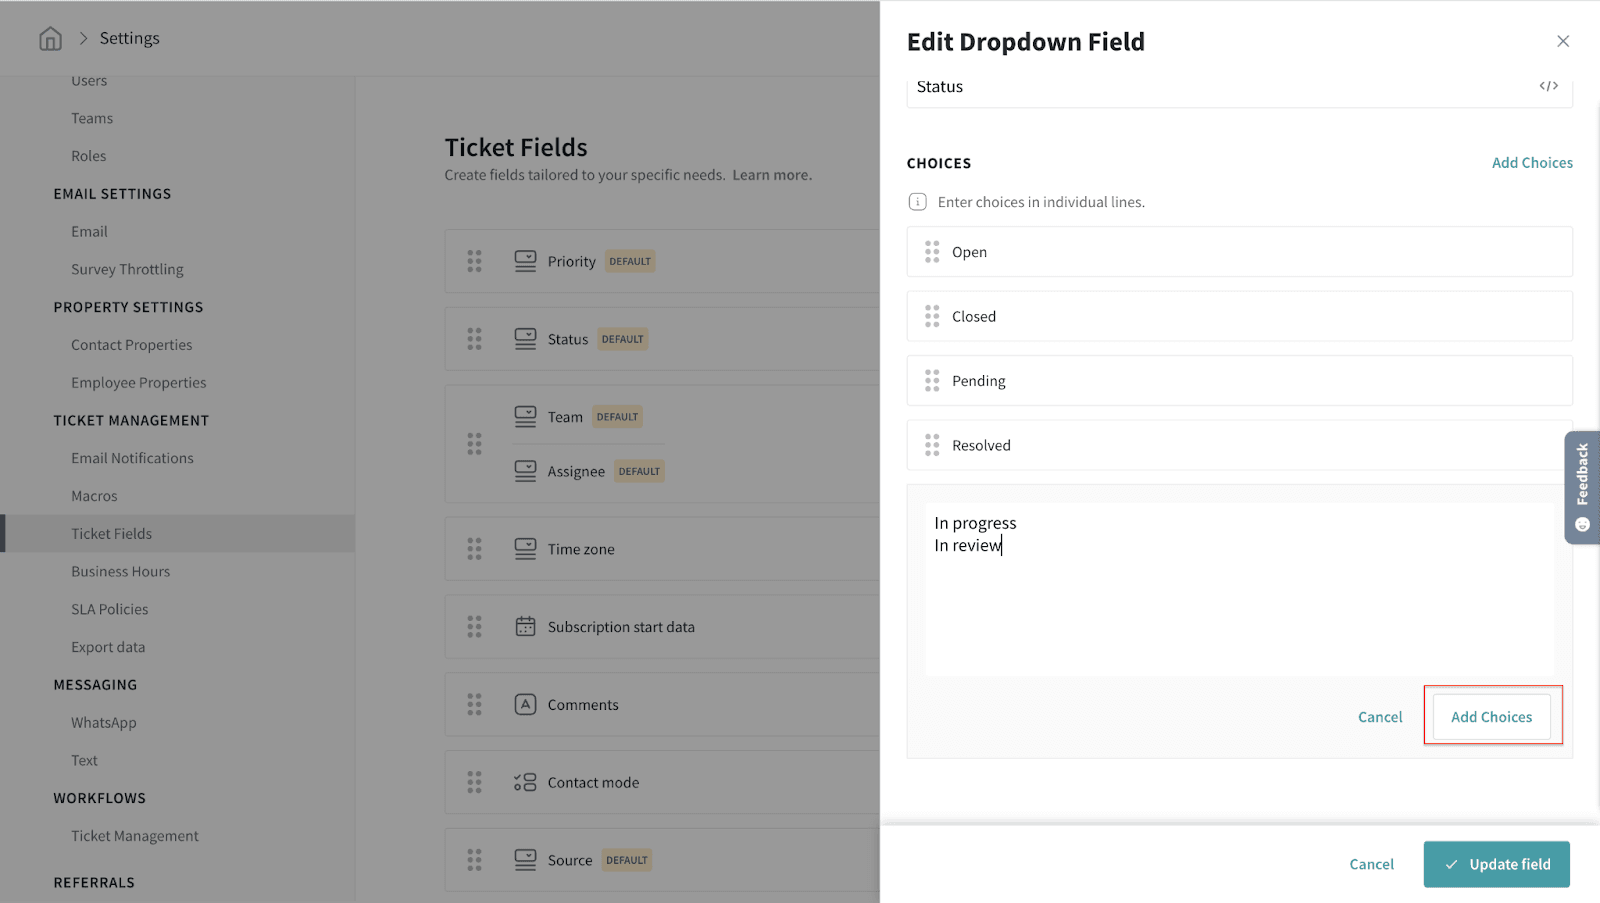Viewport: 1600px width, 903px height.
Task: Open the Feedback side tab
Action: [x=1582, y=487]
